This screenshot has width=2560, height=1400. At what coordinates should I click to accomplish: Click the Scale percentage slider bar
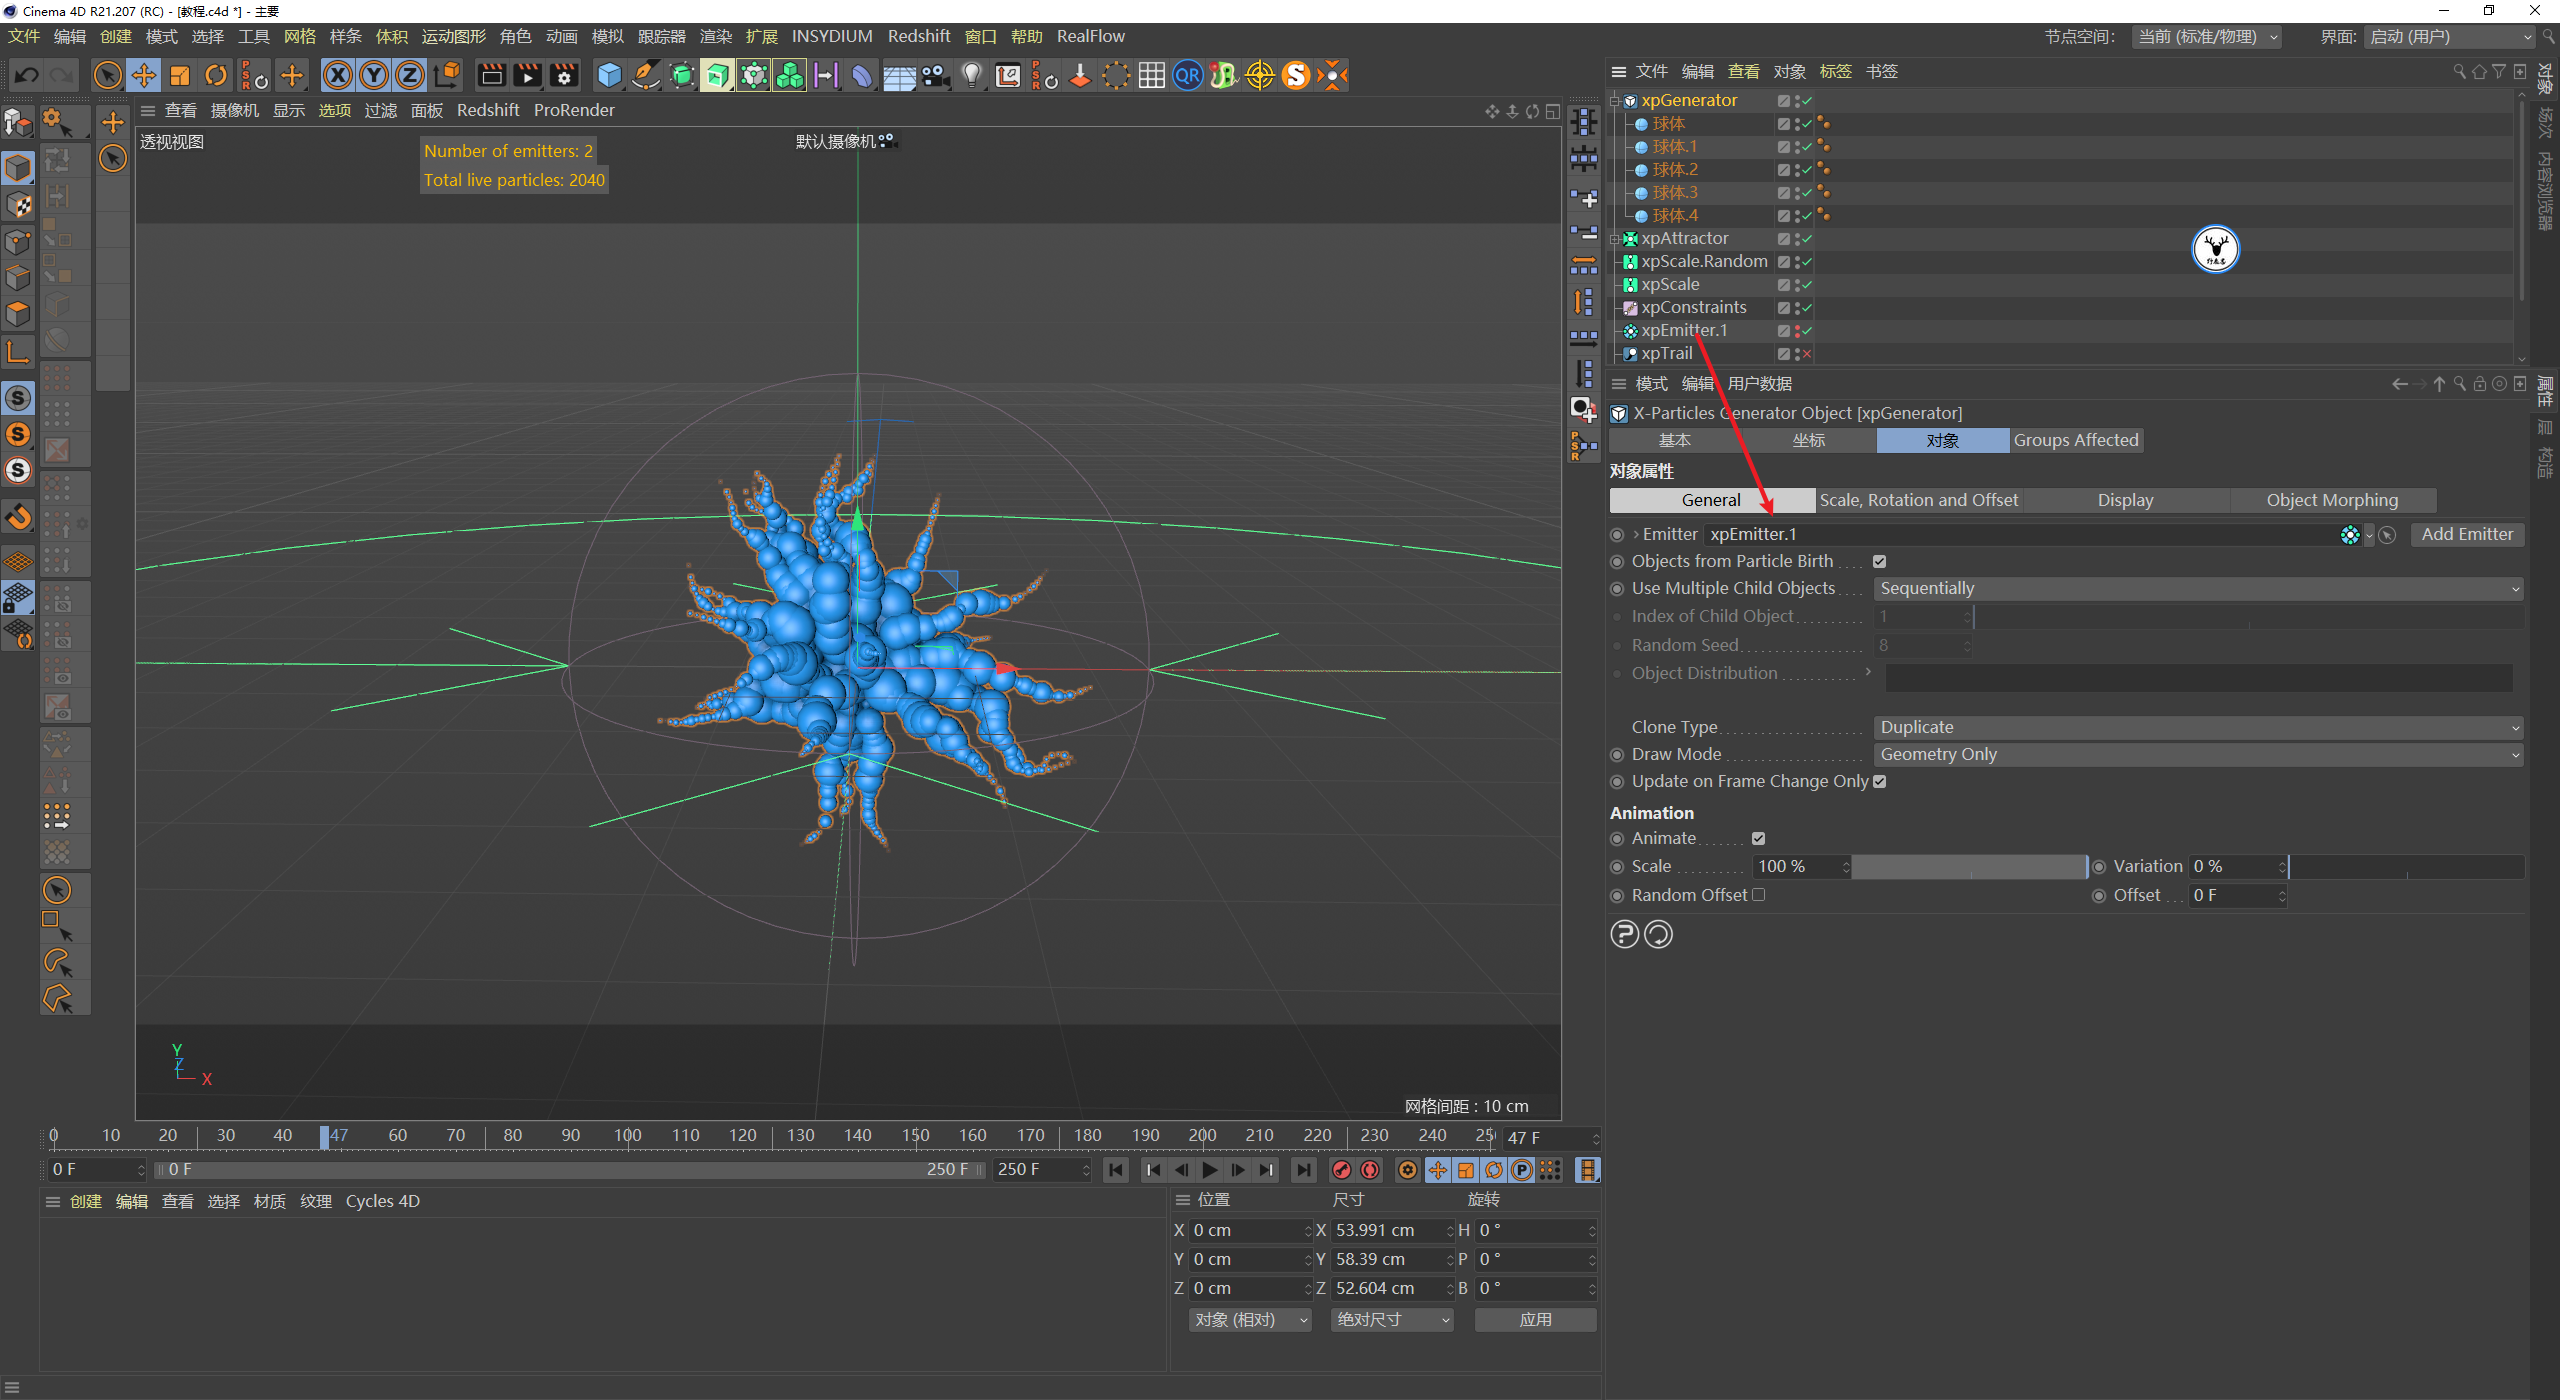coord(1969,867)
